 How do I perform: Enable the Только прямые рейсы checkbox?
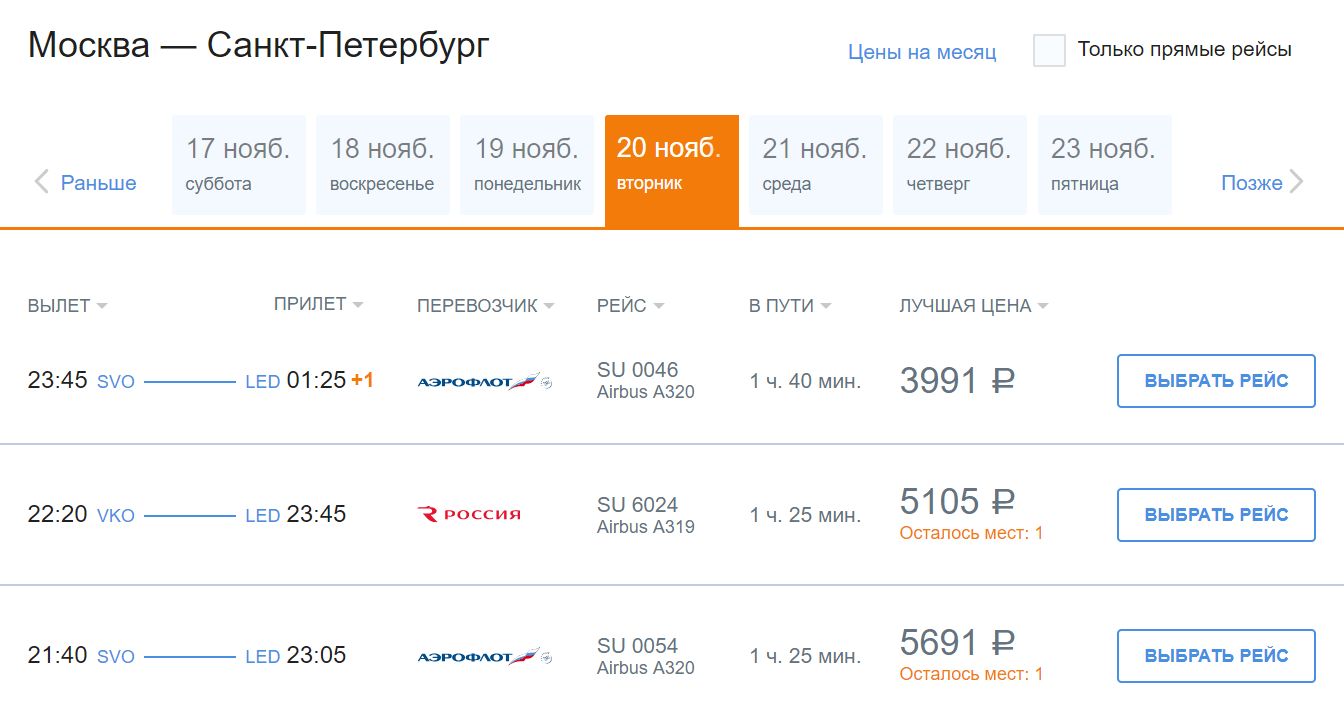pos(1049,50)
